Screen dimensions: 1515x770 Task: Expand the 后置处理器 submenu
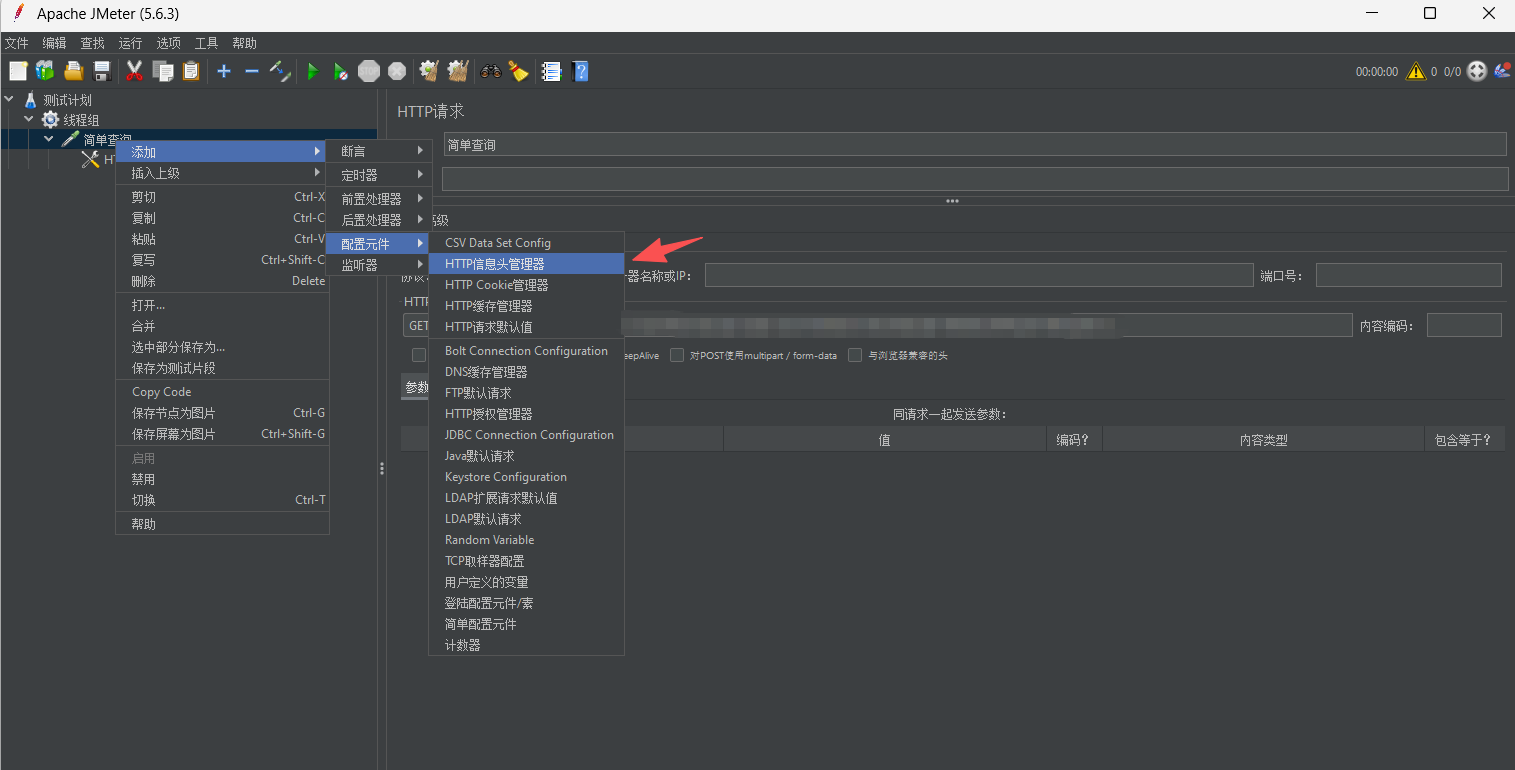tap(380, 220)
